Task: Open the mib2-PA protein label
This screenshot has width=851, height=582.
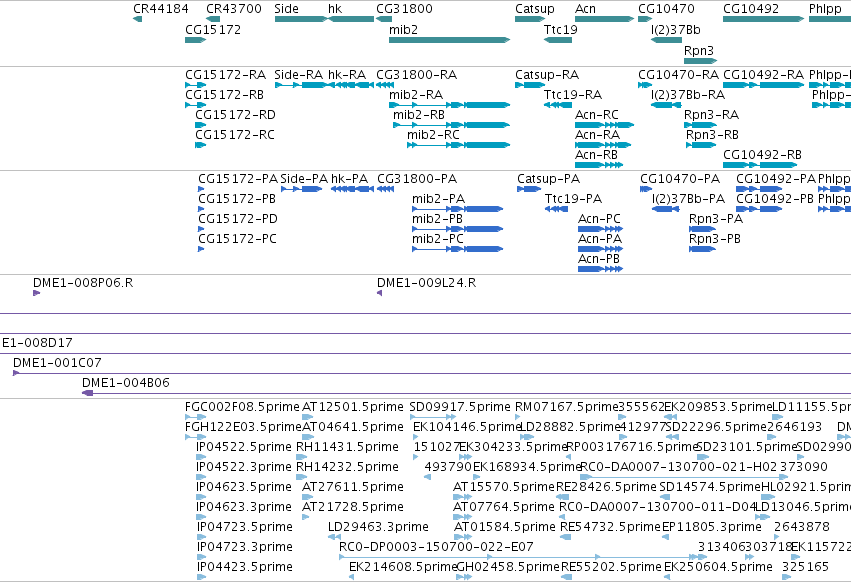Action: 438,199
